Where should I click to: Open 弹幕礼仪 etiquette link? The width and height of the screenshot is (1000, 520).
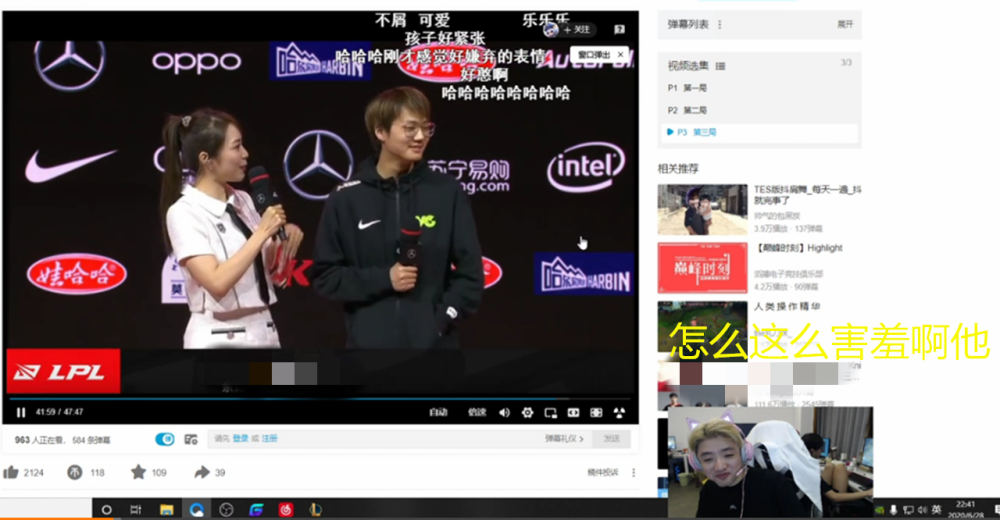564,439
